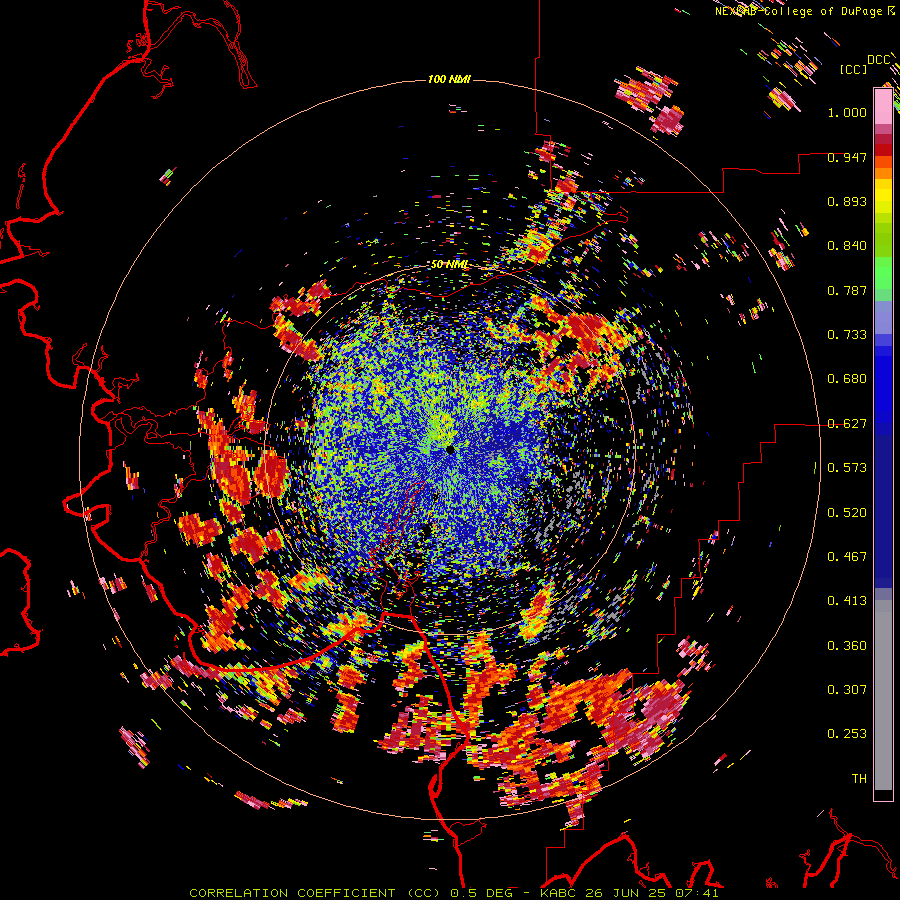Select the 0.520 scale value

(847, 513)
